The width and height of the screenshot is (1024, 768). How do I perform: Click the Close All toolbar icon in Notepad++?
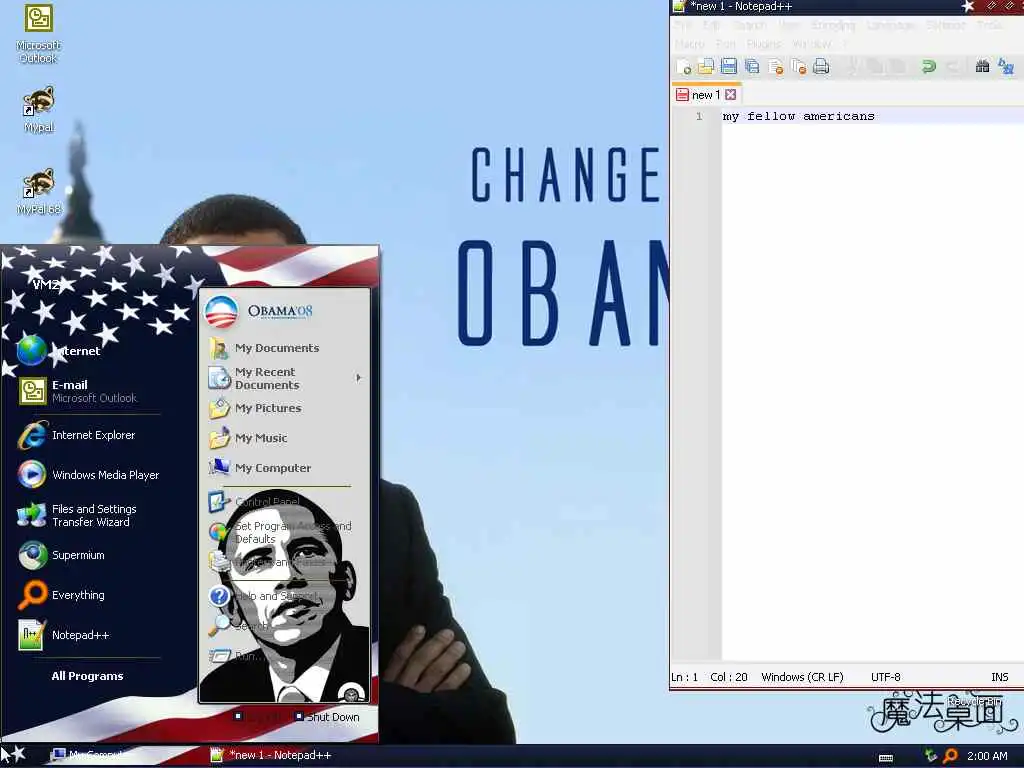point(798,66)
